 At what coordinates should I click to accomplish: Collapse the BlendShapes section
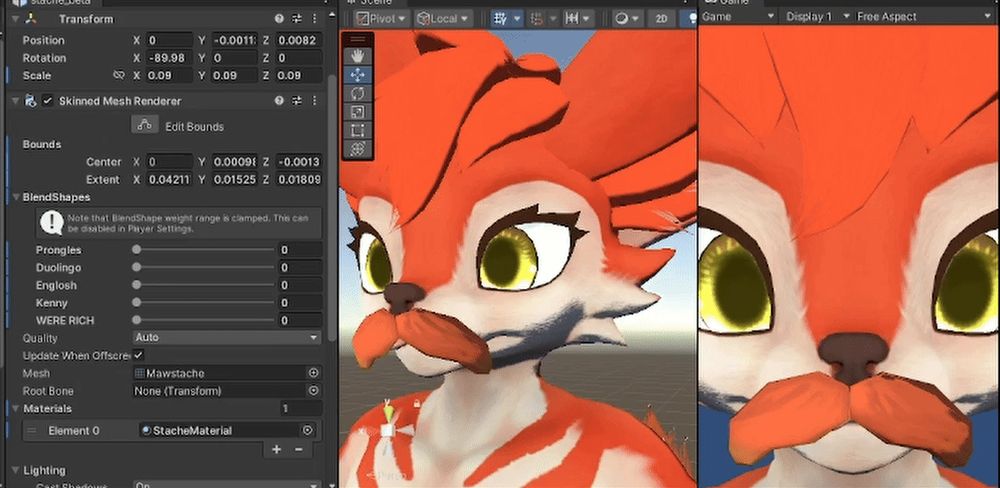[16, 197]
